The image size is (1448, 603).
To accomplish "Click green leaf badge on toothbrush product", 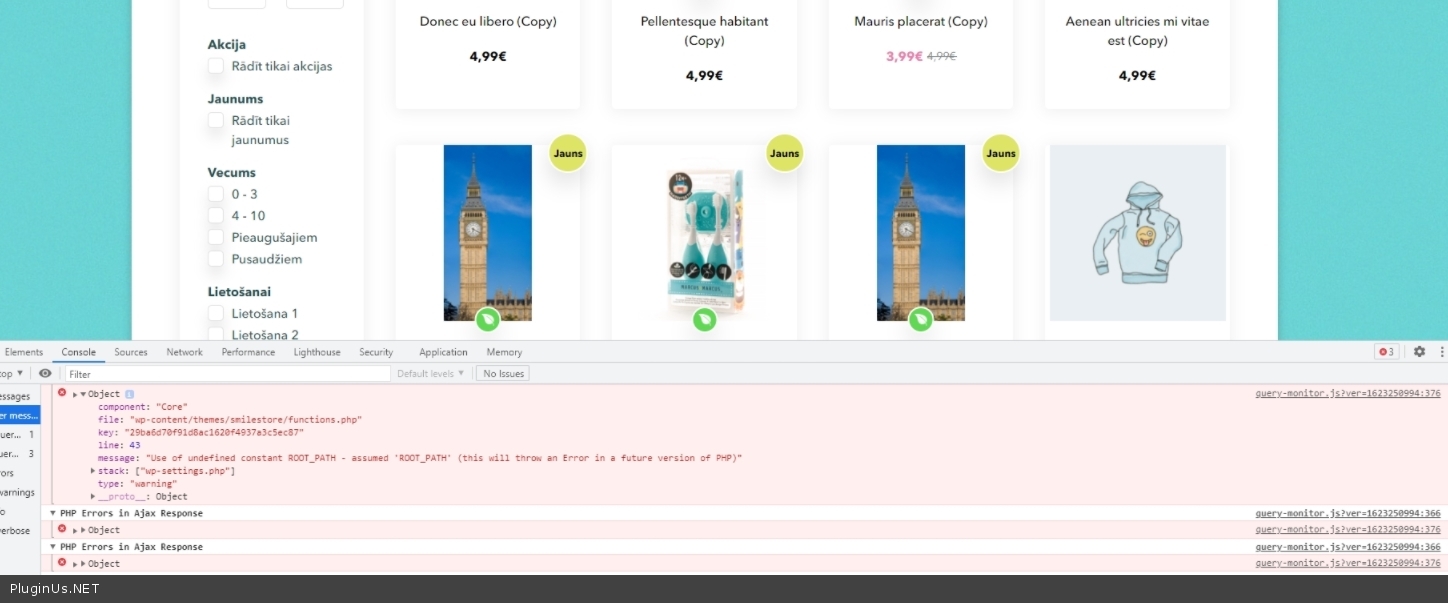I will [x=705, y=319].
